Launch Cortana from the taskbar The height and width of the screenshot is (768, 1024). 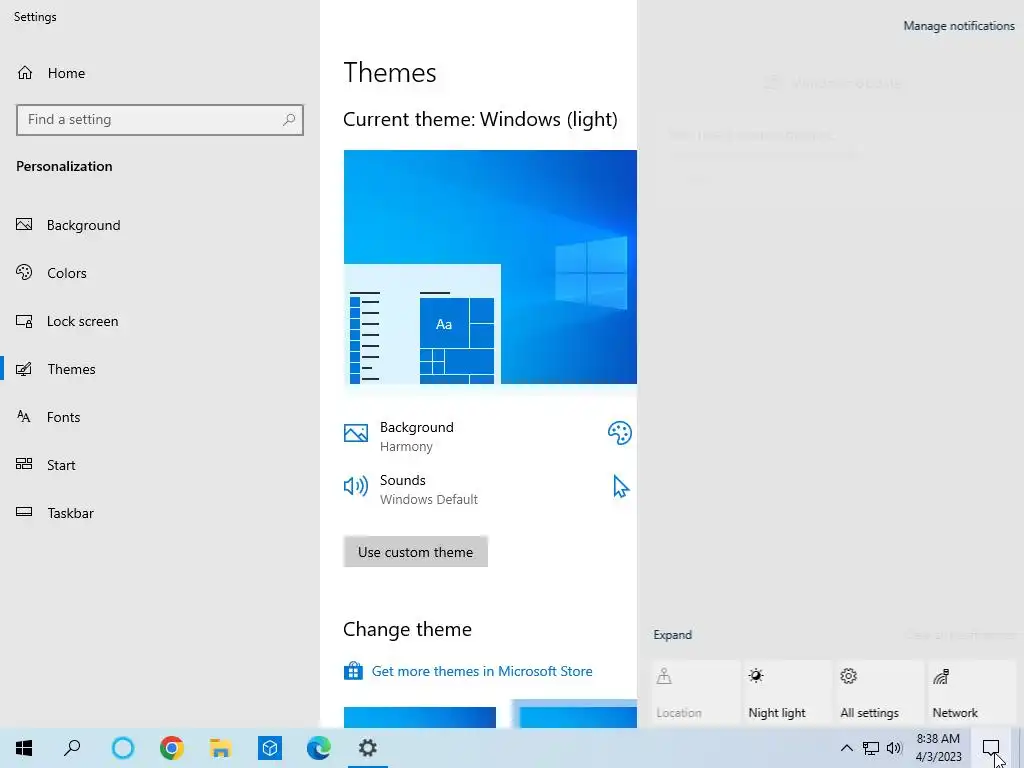(123, 748)
